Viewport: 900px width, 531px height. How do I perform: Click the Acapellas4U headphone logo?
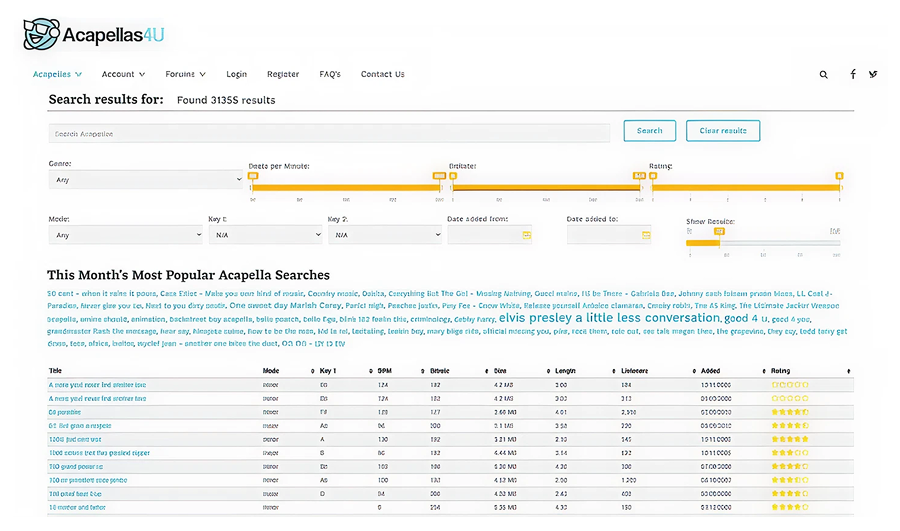[x=41, y=34]
